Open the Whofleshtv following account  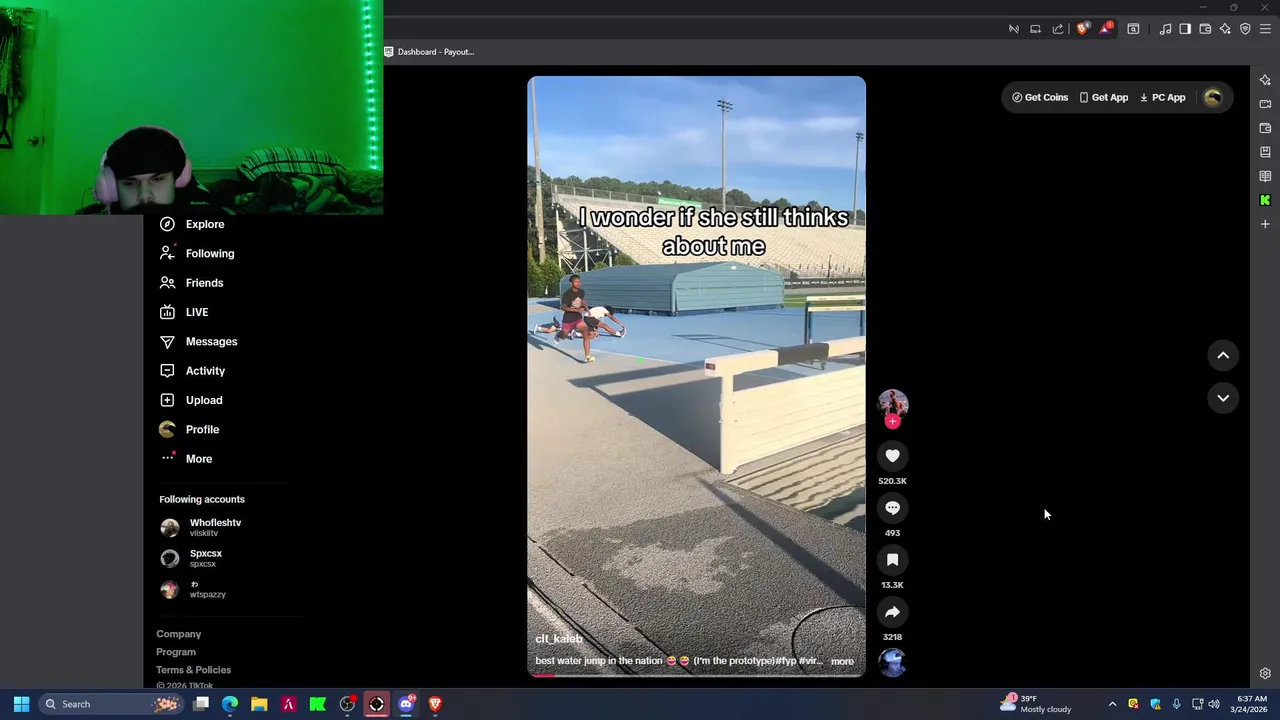201,527
